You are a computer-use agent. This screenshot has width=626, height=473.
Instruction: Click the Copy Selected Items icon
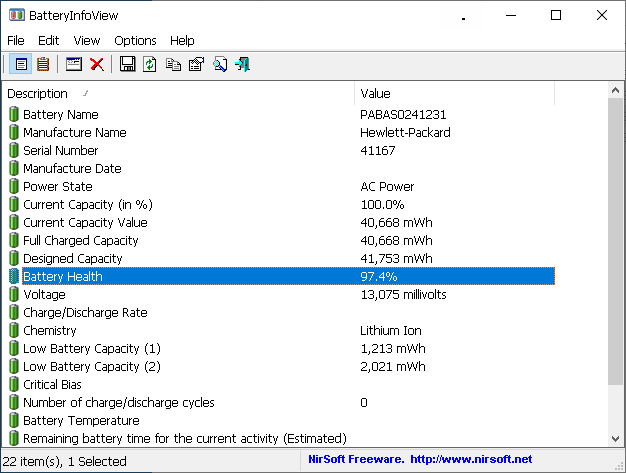(173, 65)
